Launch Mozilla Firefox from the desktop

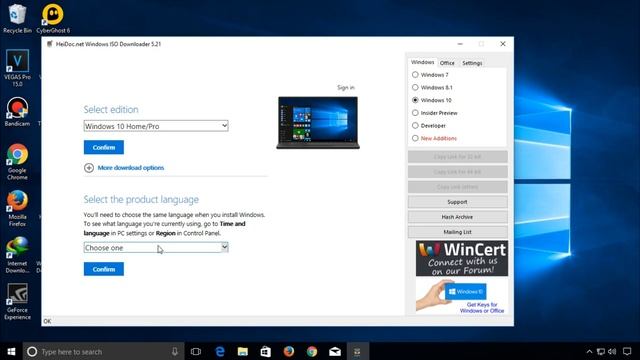pyautogui.click(x=17, y=208)
